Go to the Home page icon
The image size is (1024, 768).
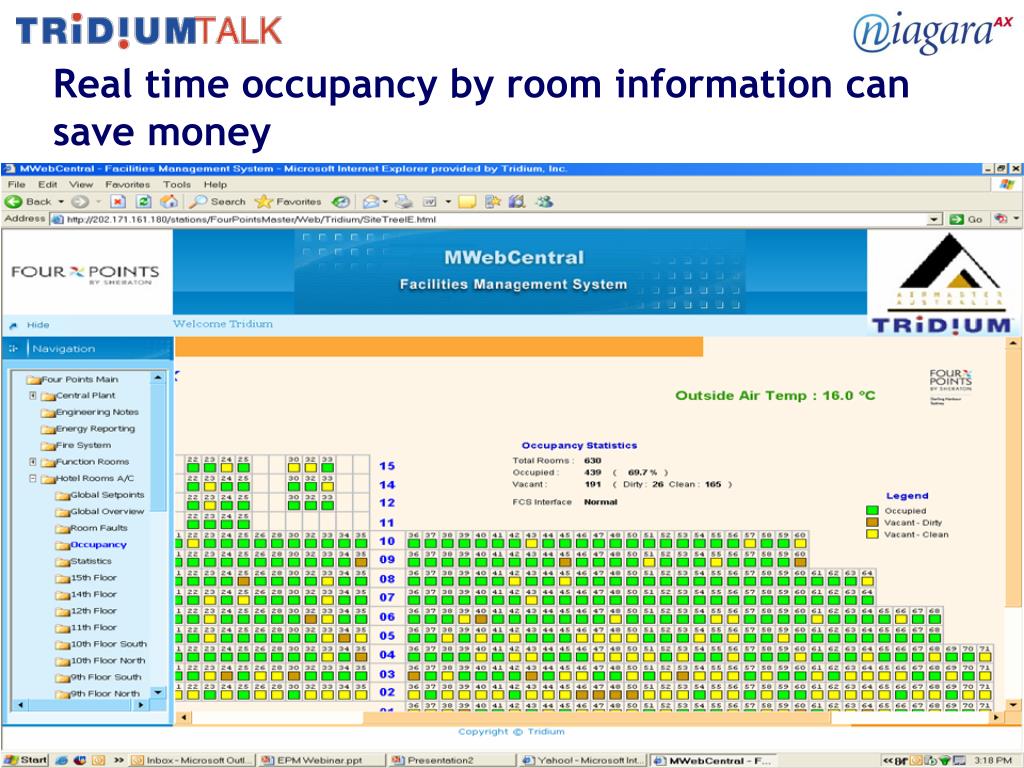point(169,202)
